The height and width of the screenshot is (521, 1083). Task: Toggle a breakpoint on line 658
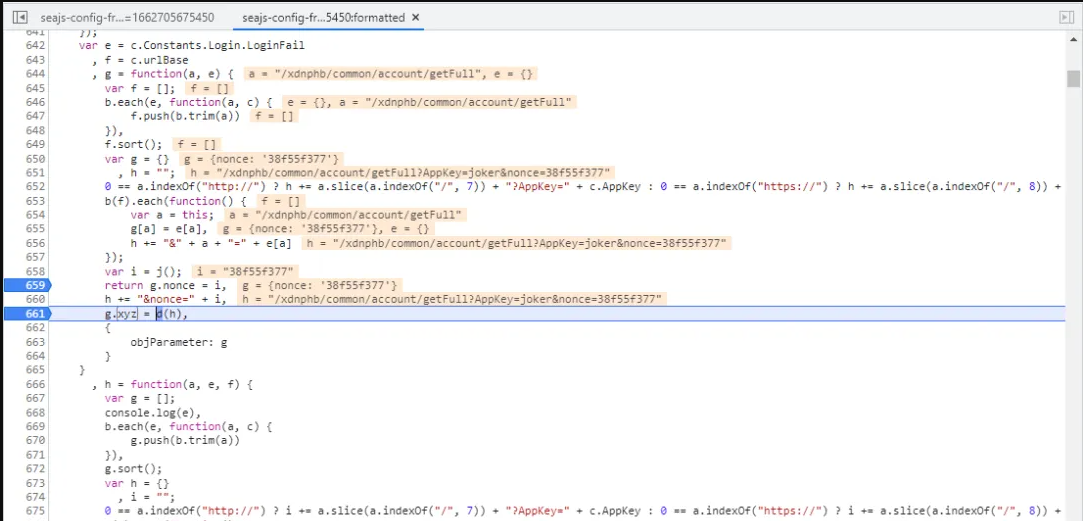tap(35, 272)
